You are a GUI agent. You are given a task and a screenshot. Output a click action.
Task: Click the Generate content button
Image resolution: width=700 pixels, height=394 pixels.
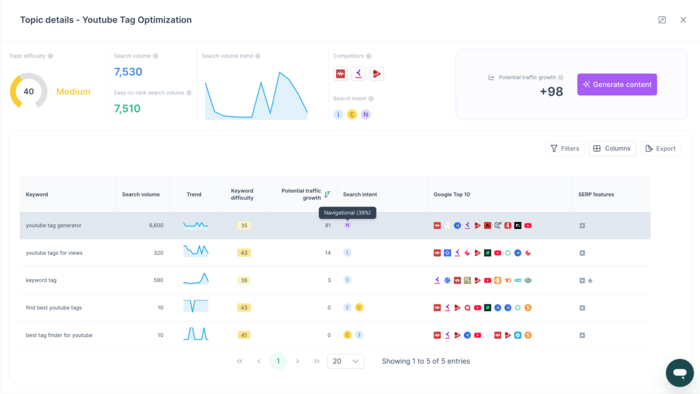tap(617, 84)
